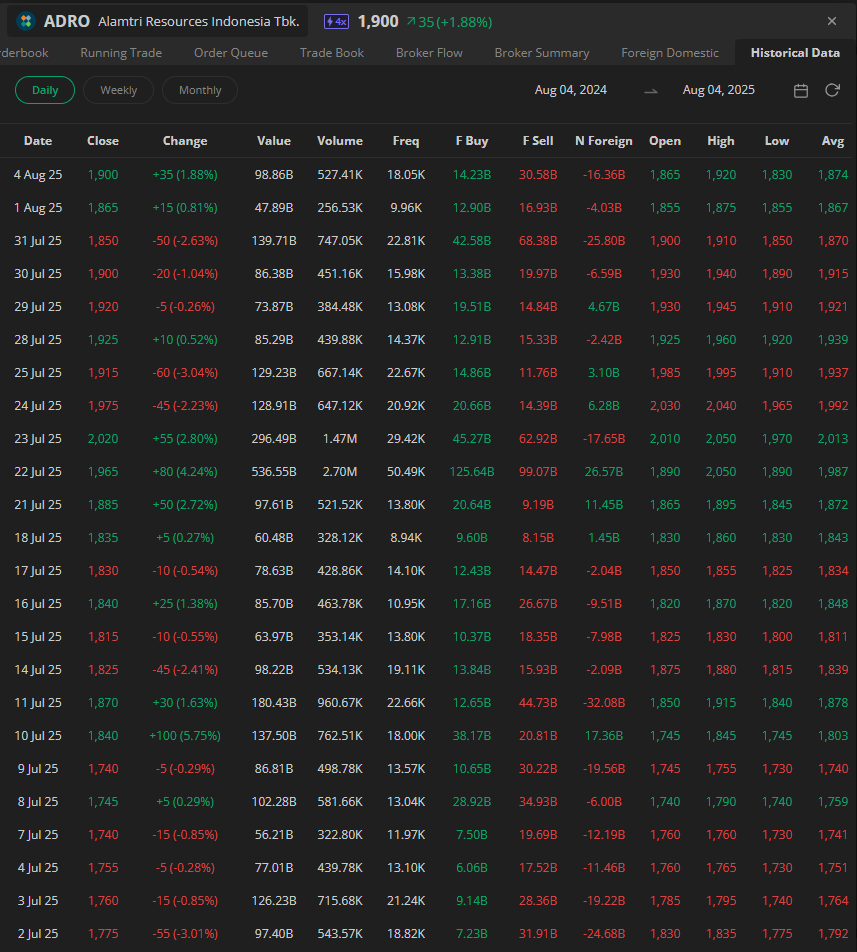Click the Close column header
Viewport: 857px width, 952px height.
tap(103, 141)
